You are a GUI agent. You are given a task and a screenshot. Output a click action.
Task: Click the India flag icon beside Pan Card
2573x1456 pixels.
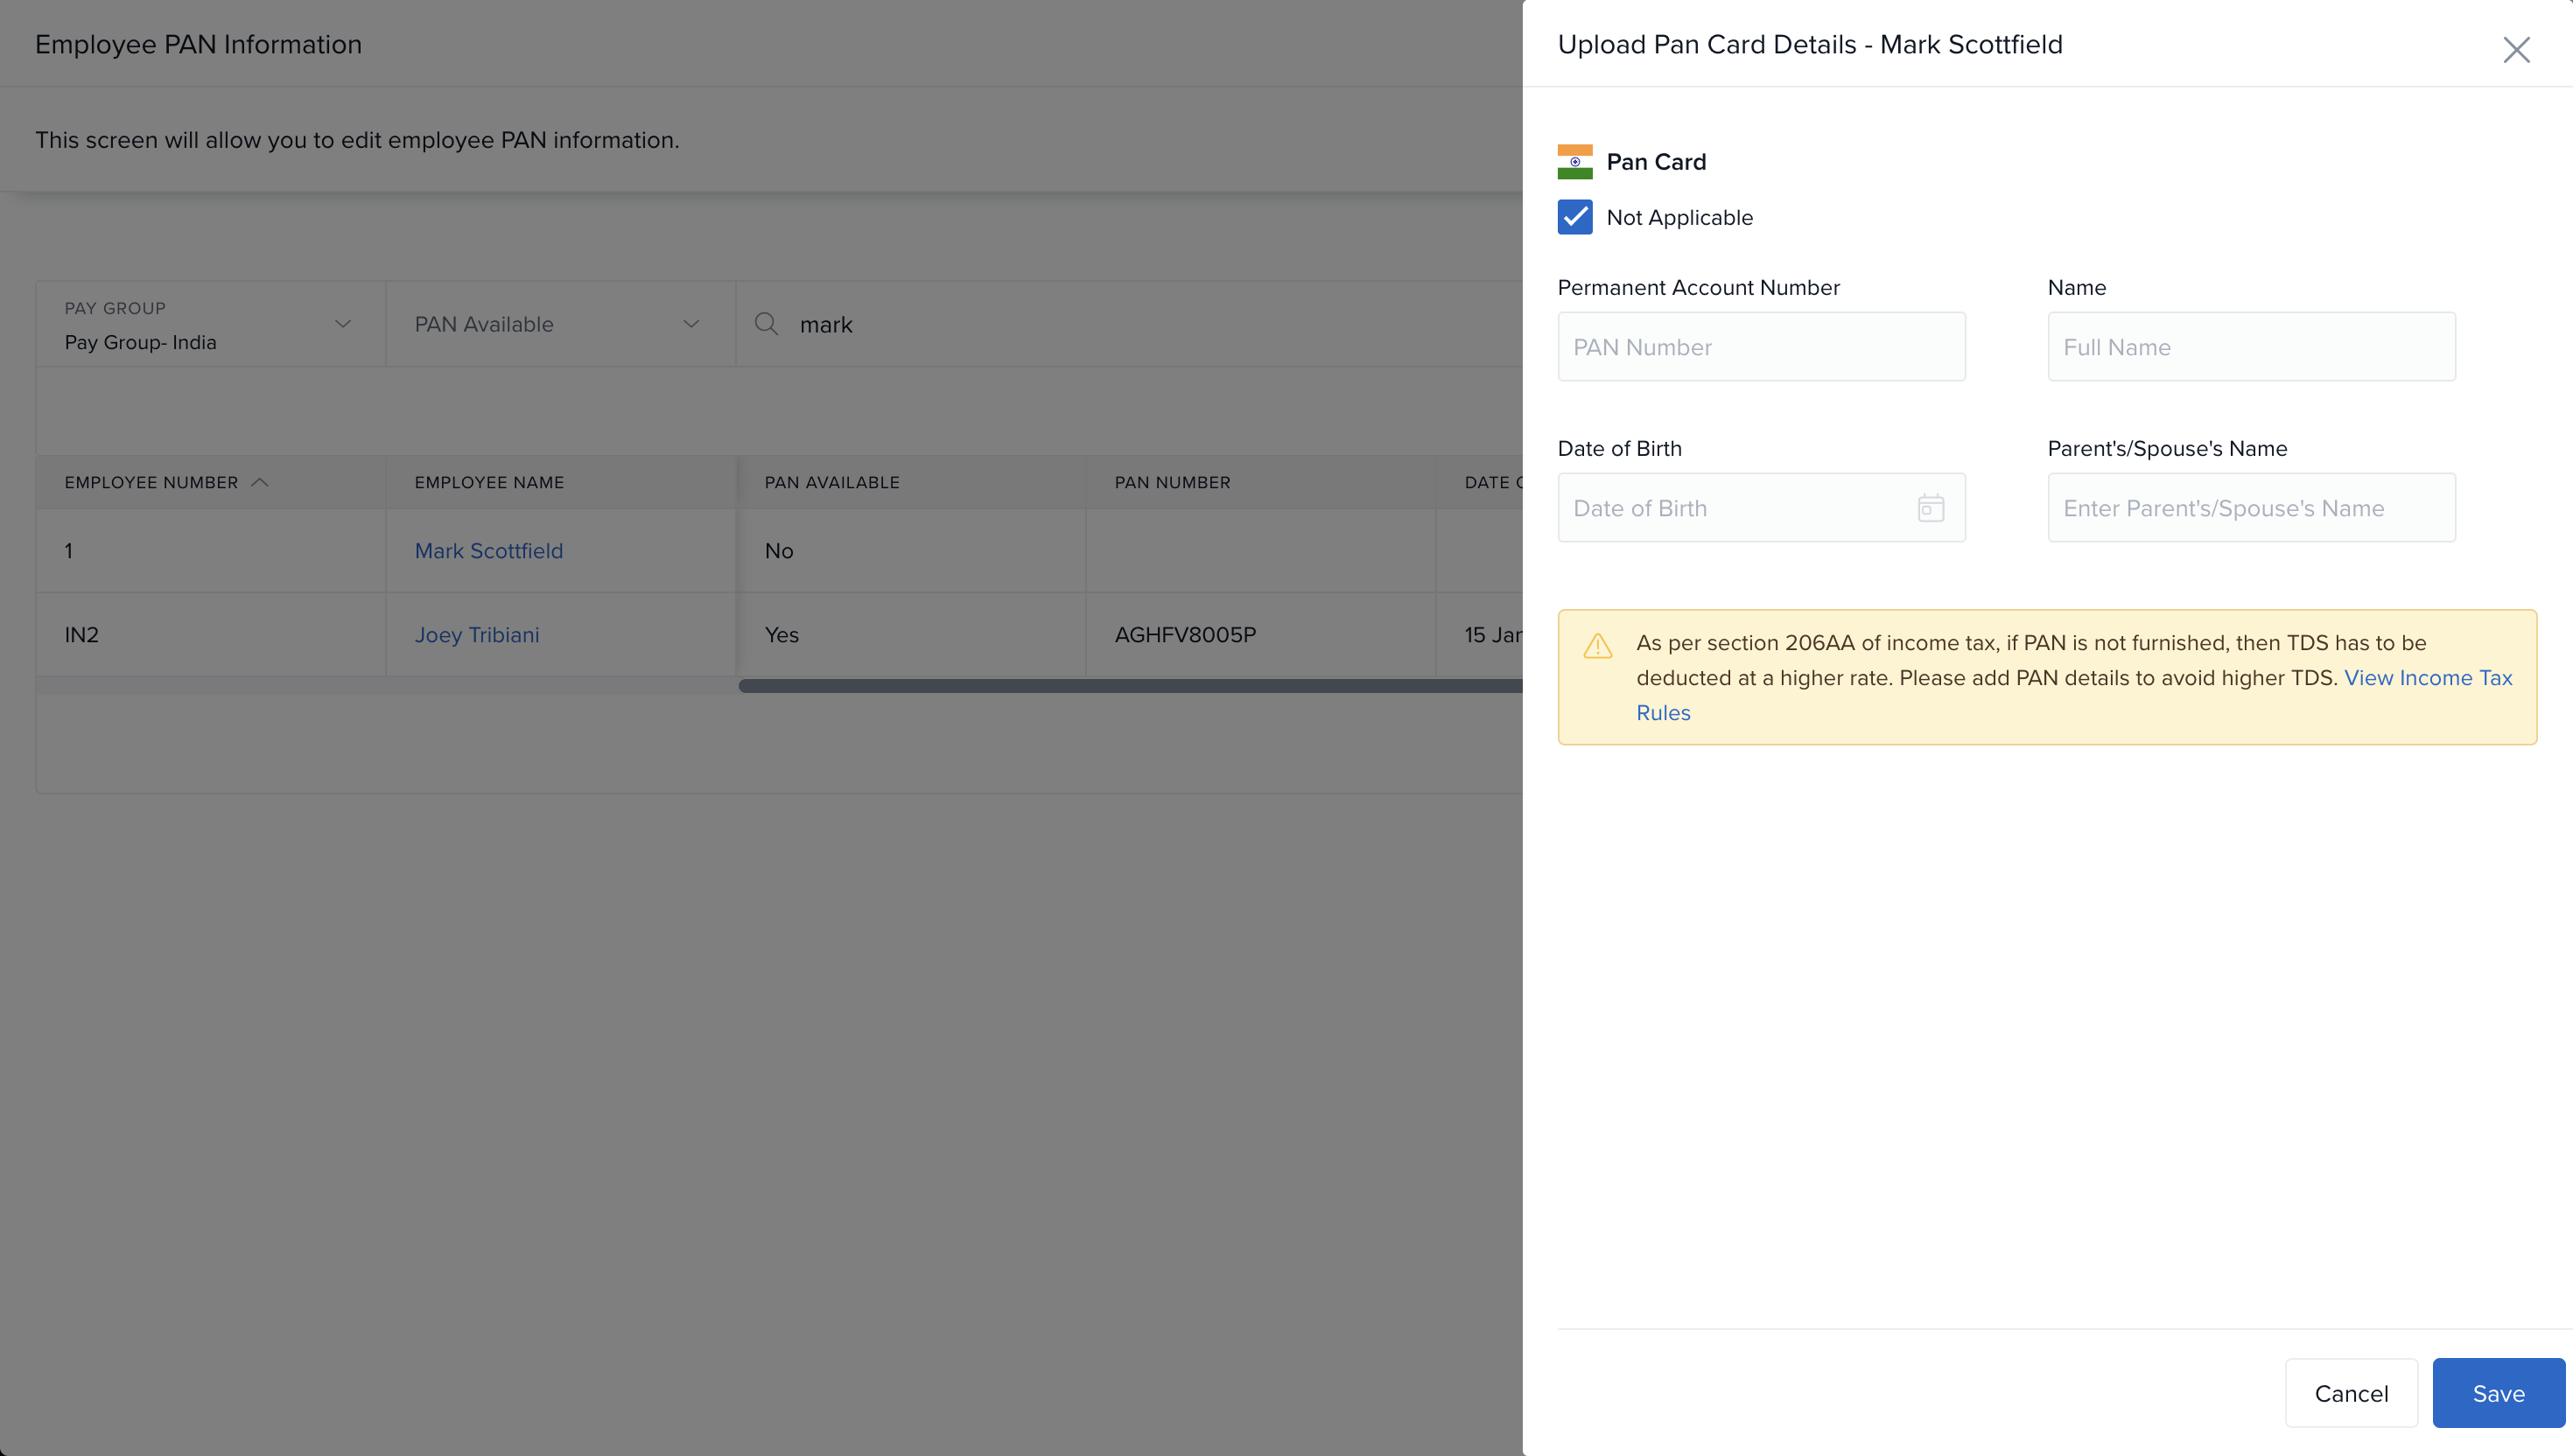click(x=1575, y=162)
